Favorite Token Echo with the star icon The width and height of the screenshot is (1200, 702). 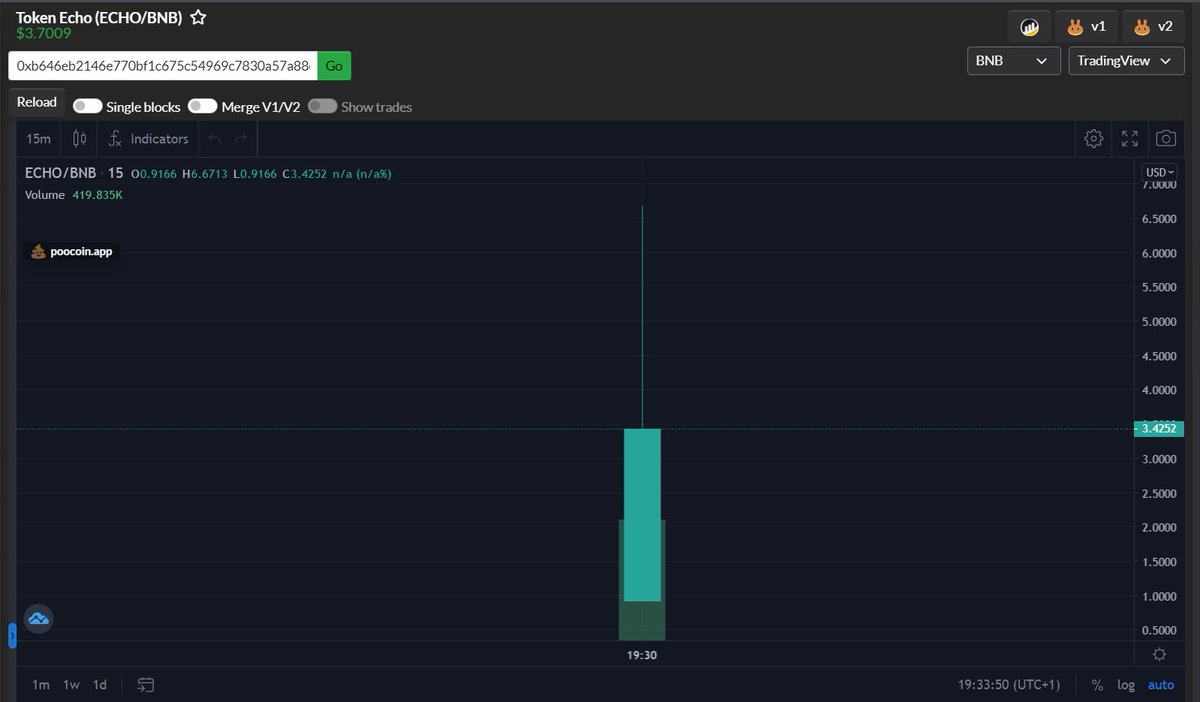(x=198, y=16)
